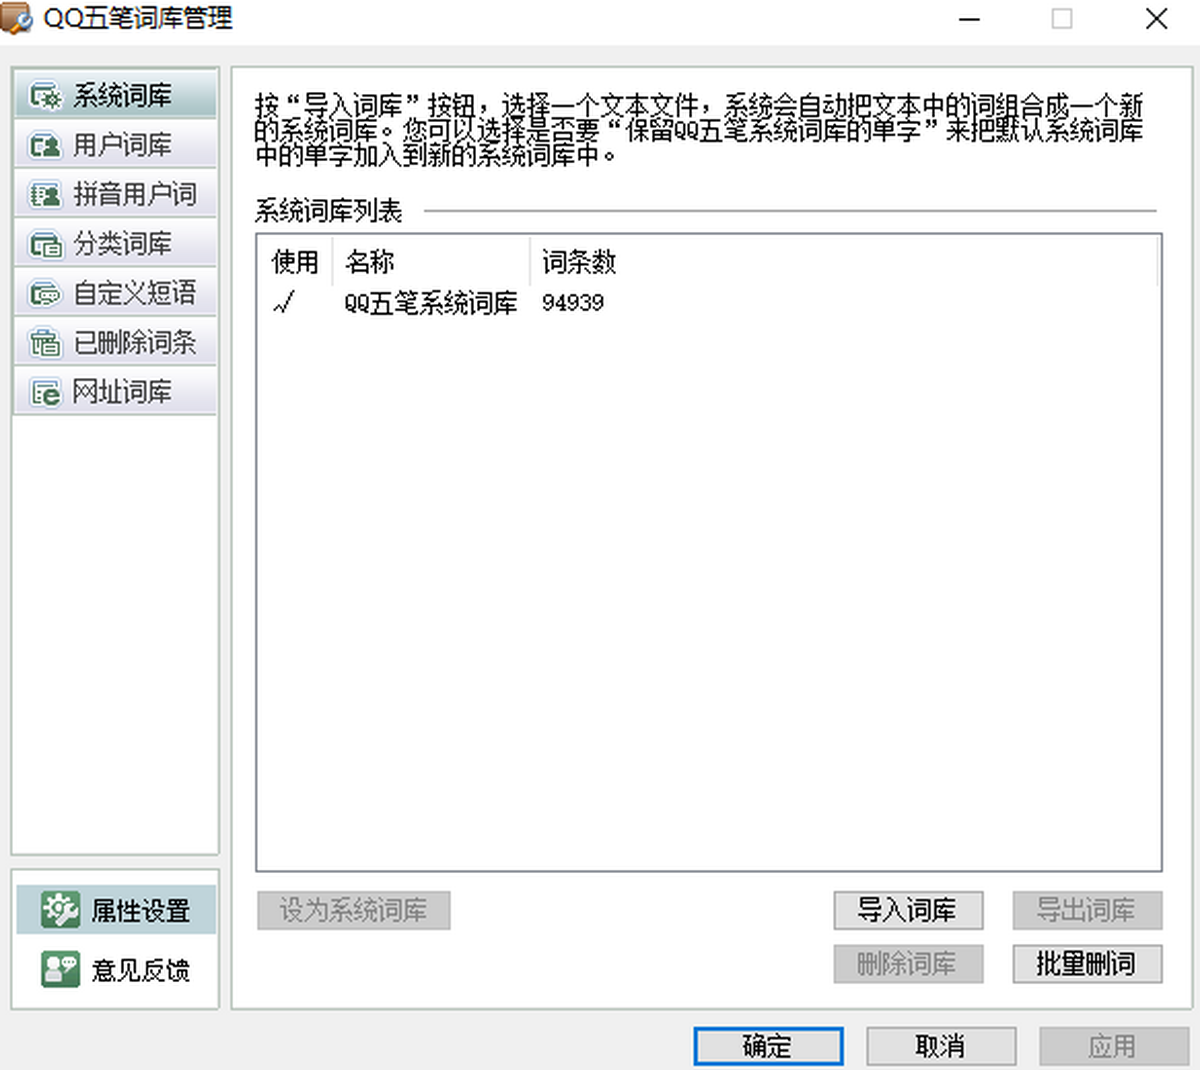Confirm with the 确定 button
Viewport: 1200px width, 1070px height.
[x=767, y=1046]
